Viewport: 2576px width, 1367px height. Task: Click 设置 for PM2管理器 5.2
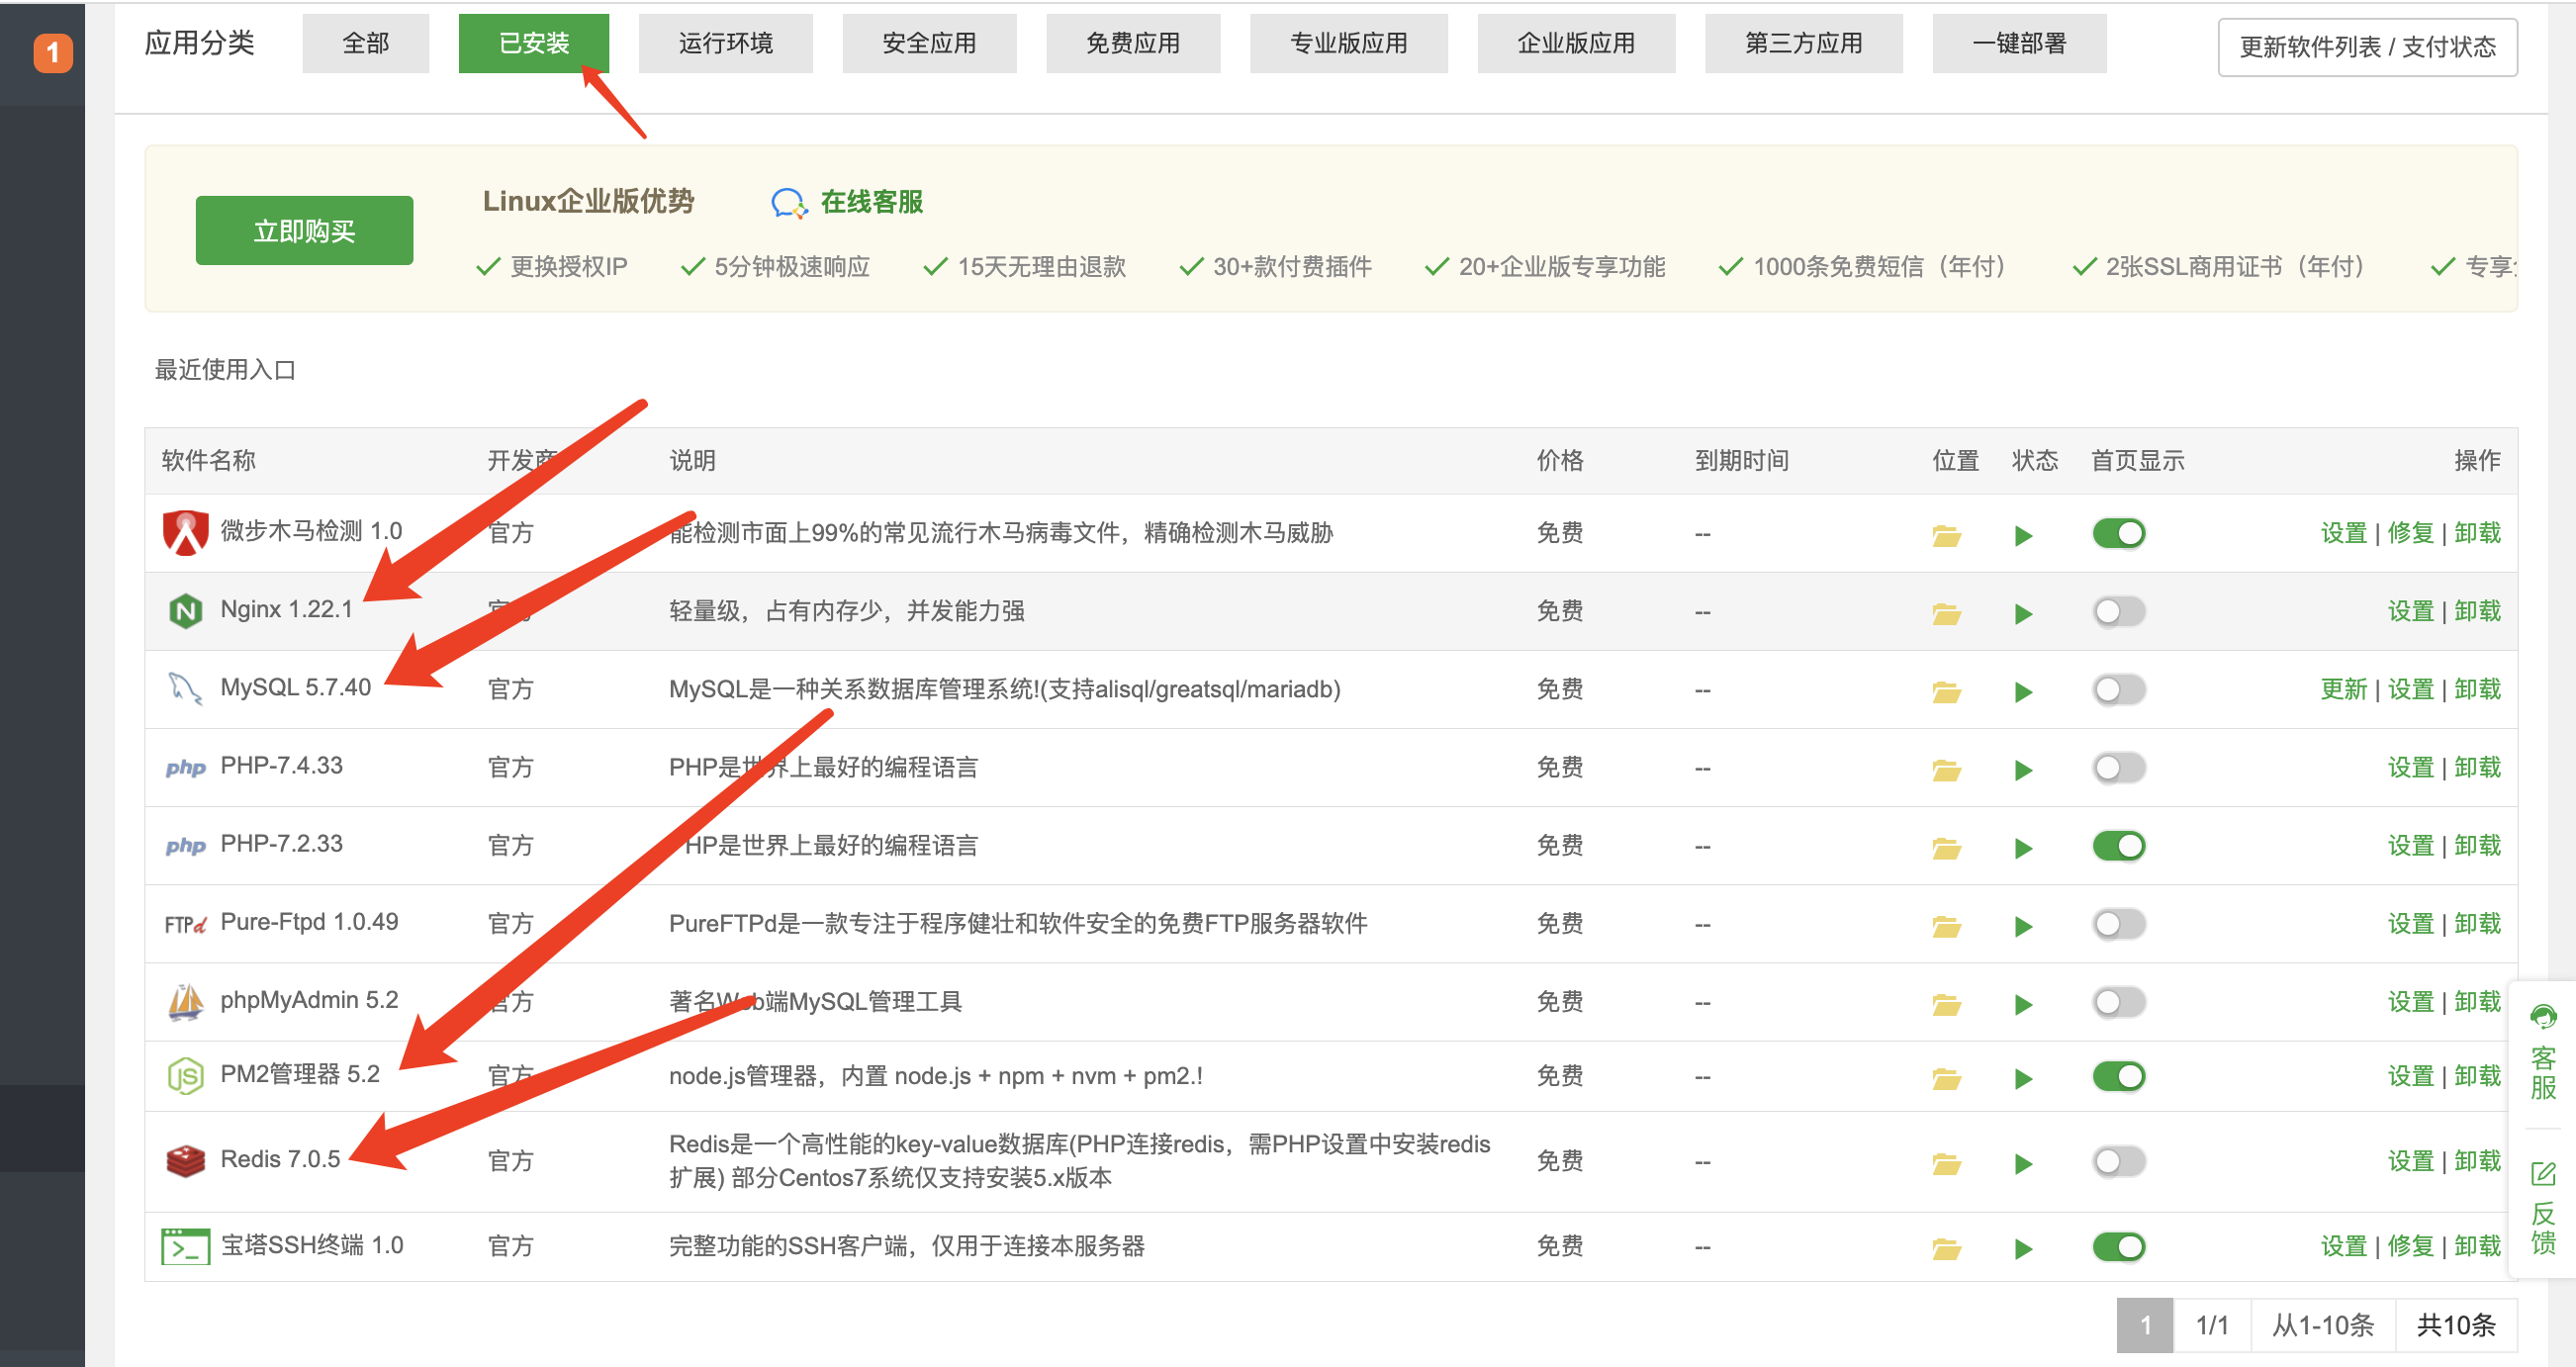pyautogui.click(x=2410, y=1075)
